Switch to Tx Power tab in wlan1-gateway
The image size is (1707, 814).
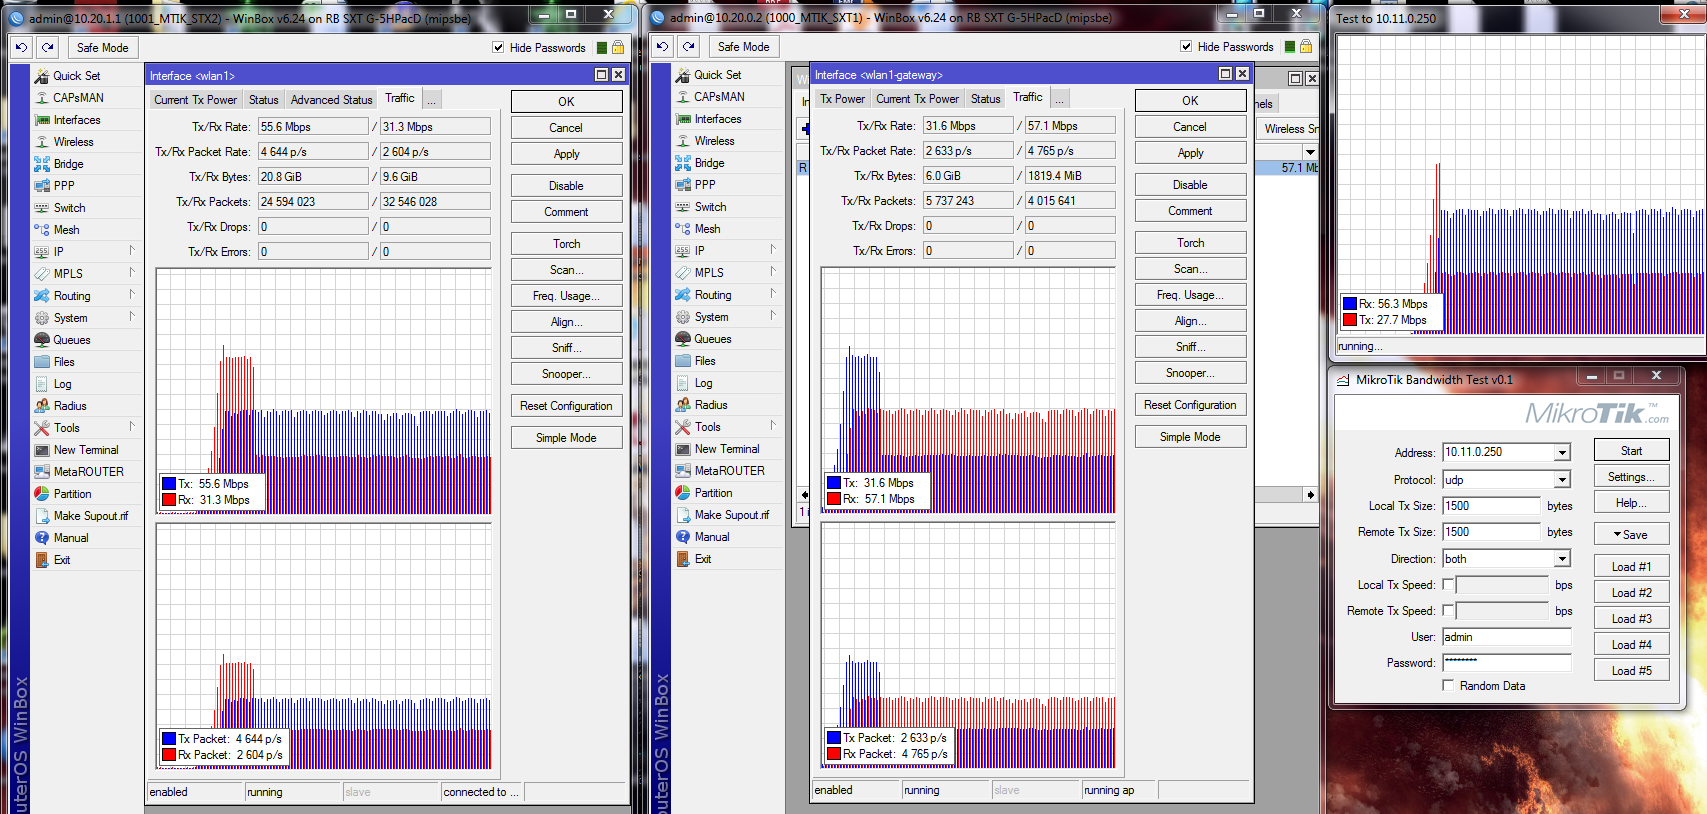coord(842,99)
